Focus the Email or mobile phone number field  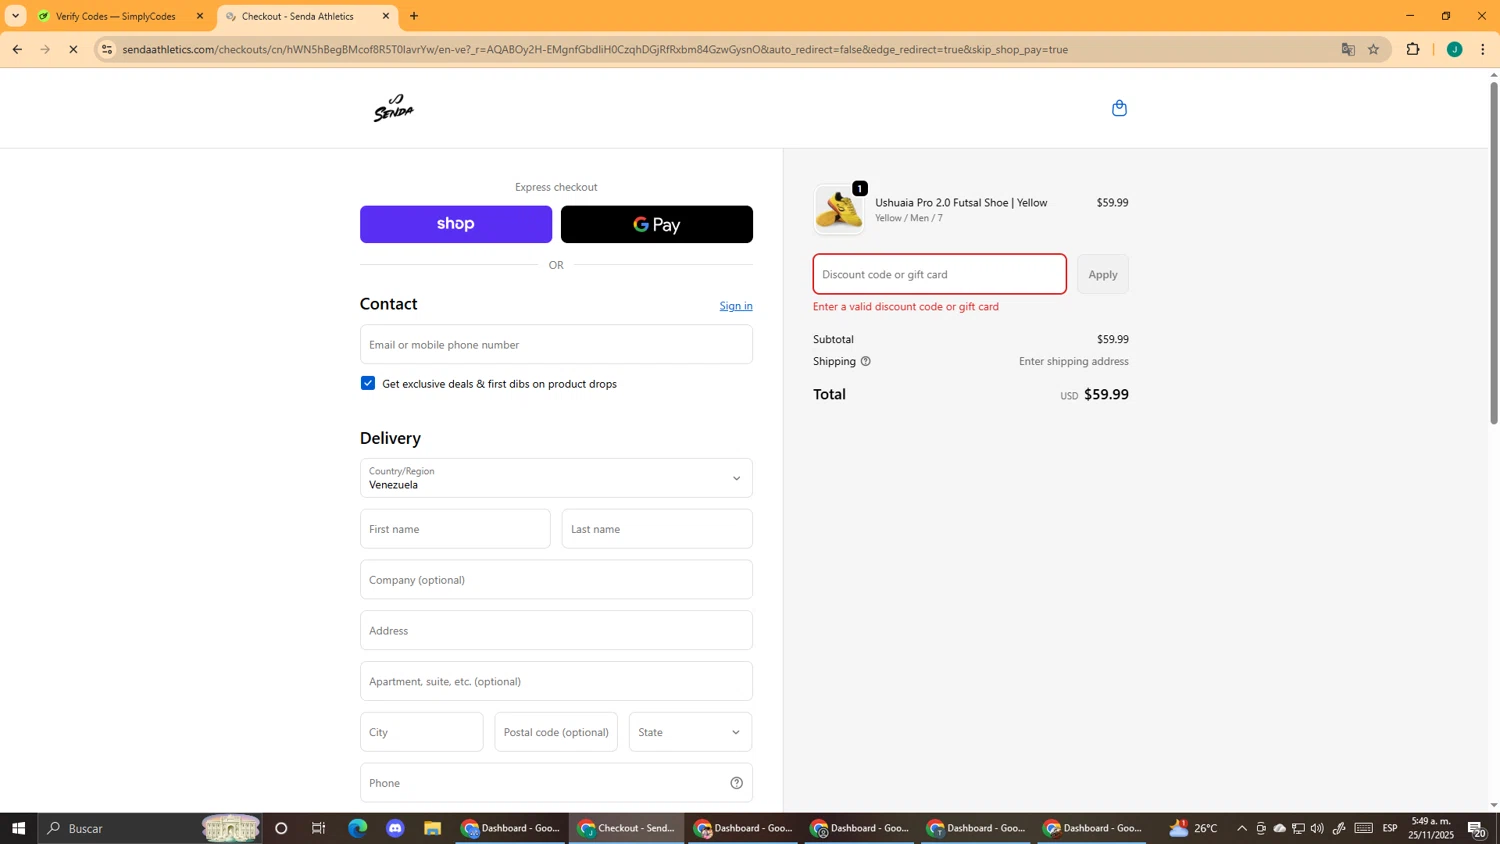(x=556, y=344)
